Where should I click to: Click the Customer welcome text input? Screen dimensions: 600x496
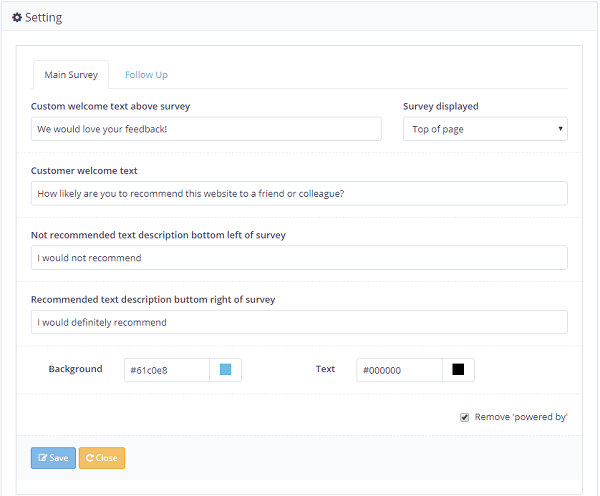(299, 193)
